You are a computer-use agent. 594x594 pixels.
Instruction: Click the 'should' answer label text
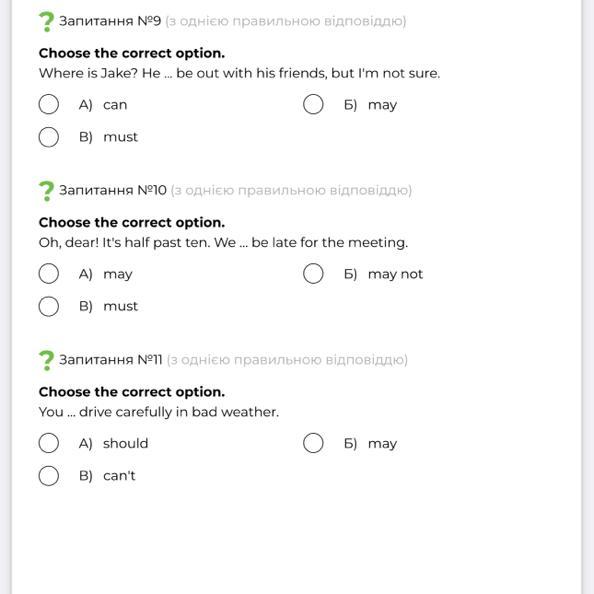coord(125,443)
